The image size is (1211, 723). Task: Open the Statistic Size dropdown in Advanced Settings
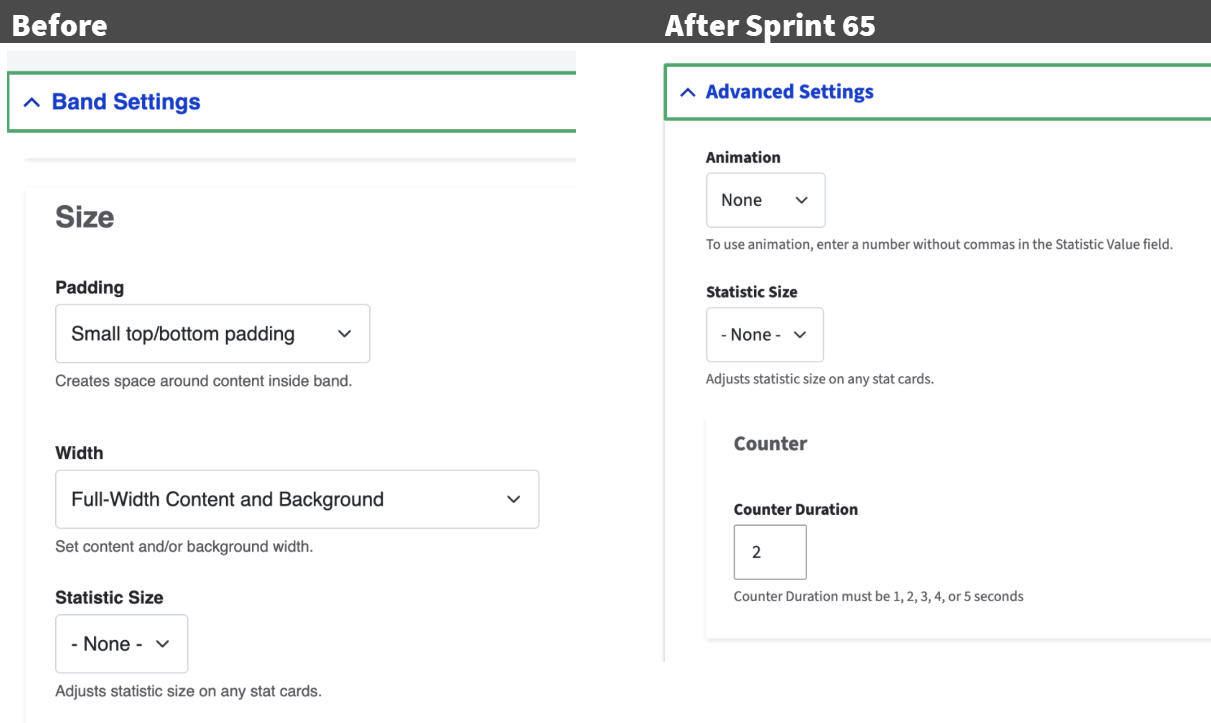764,335
